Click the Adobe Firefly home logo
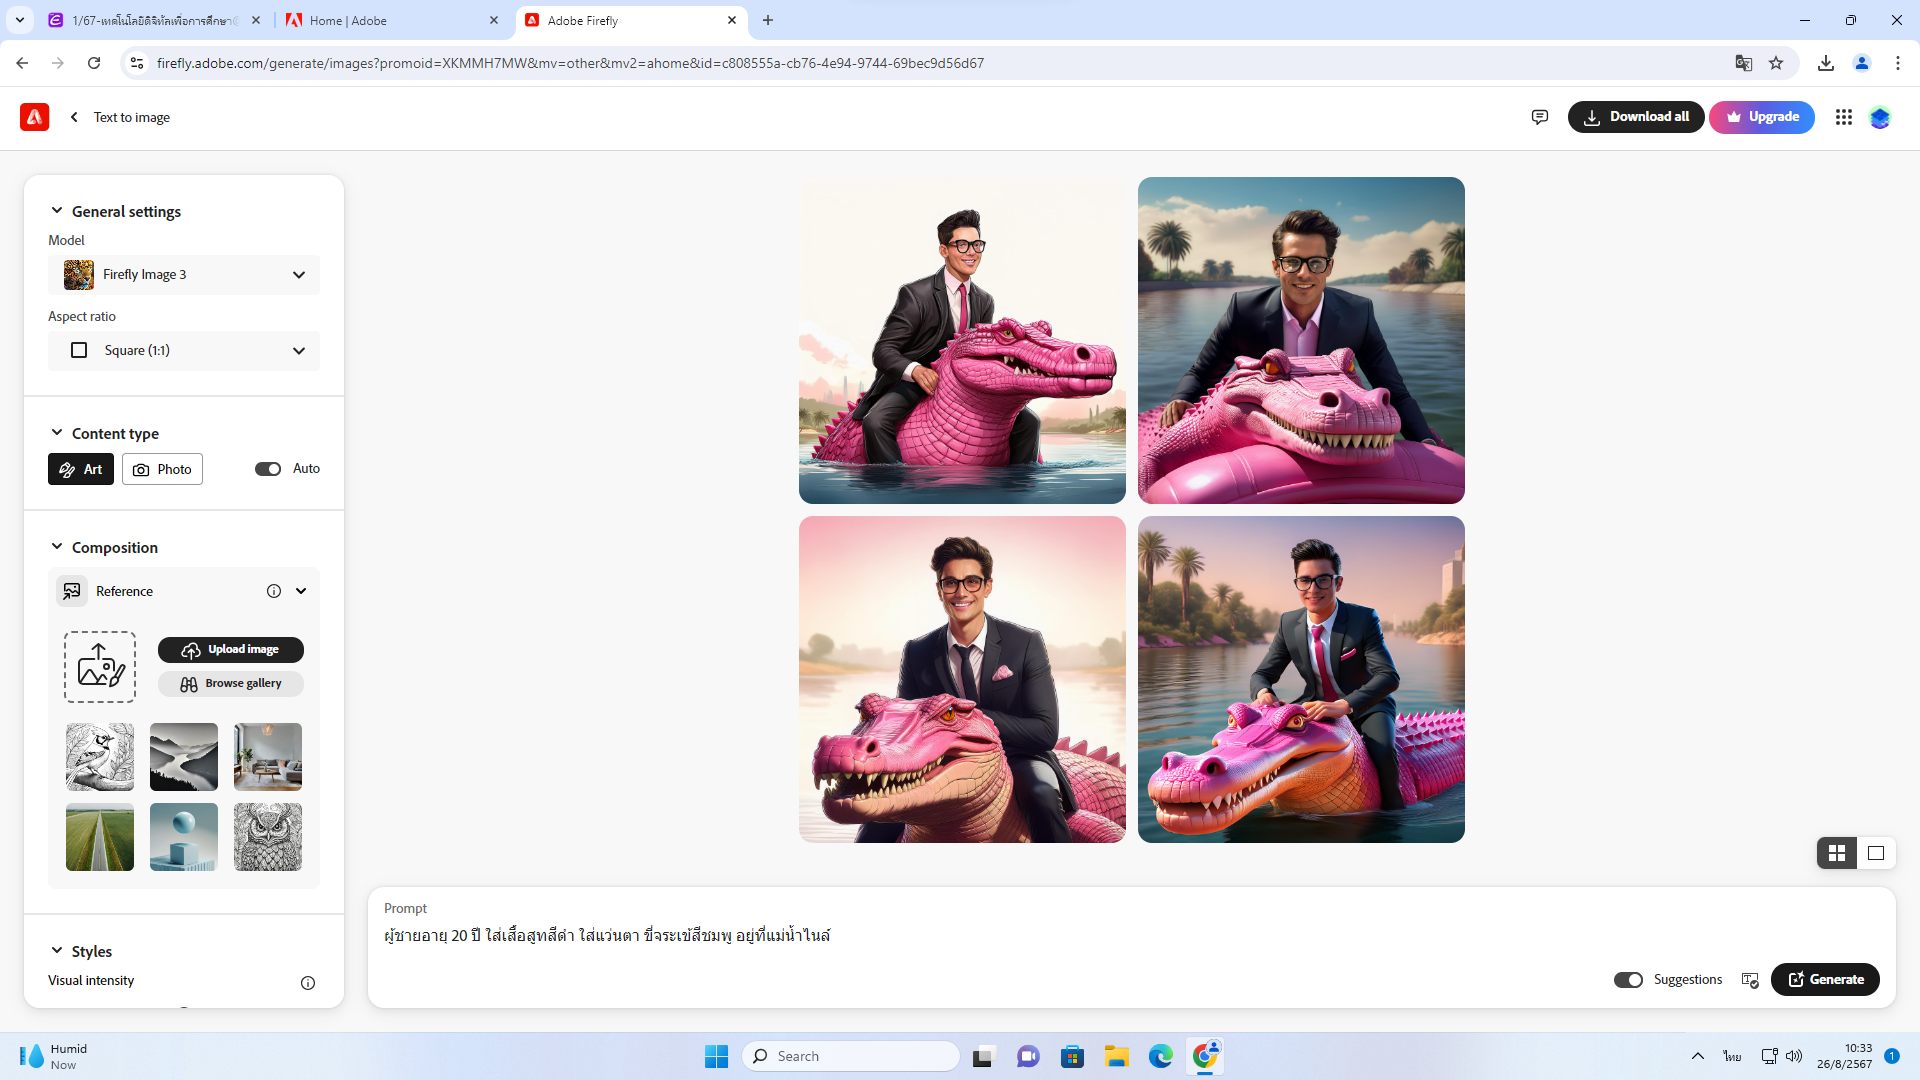The height and width of the screenshot is (1080, 1920). 34,117
